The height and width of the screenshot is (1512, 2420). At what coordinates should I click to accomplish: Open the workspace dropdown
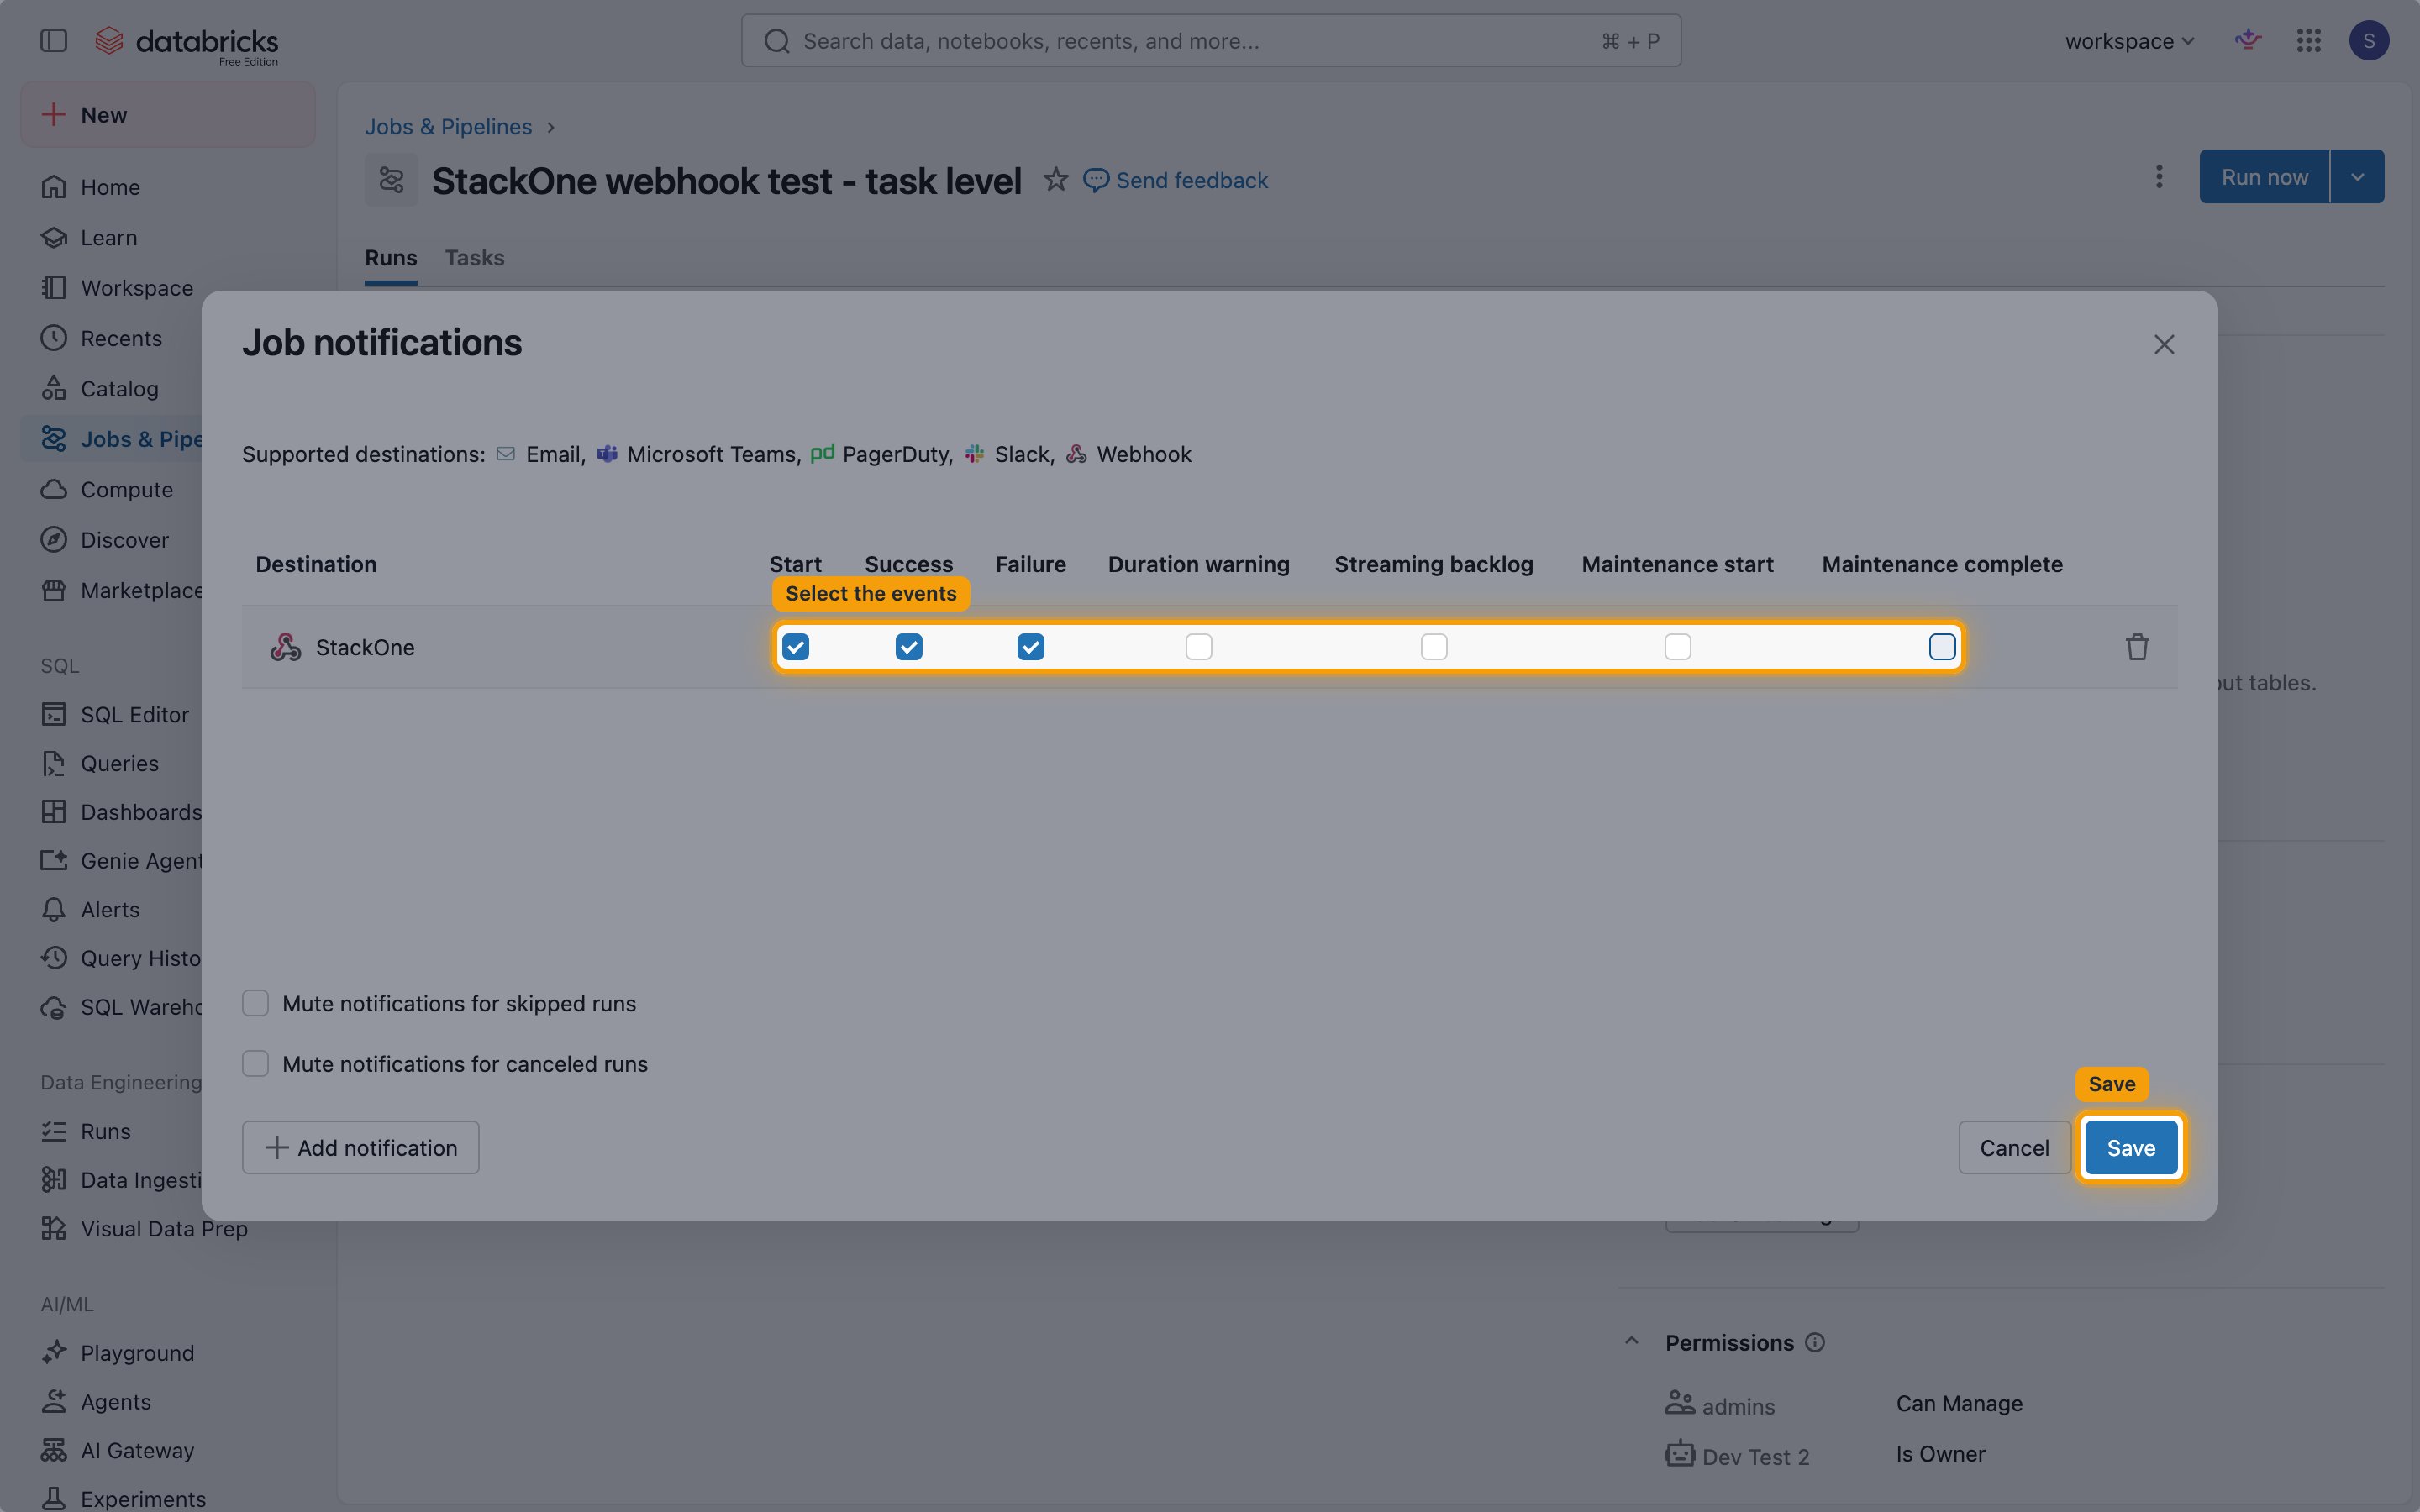point(2129,41)
